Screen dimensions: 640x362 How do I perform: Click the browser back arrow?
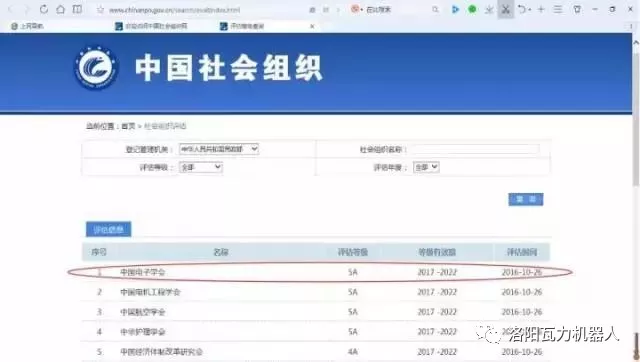(11, 9)
